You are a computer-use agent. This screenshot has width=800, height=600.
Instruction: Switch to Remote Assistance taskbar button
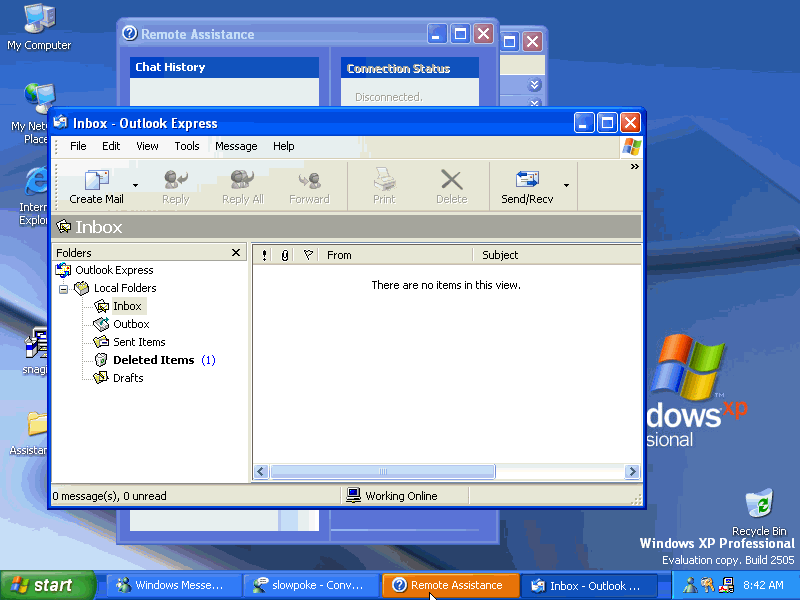pyautogui.click(x=451, y=585)
